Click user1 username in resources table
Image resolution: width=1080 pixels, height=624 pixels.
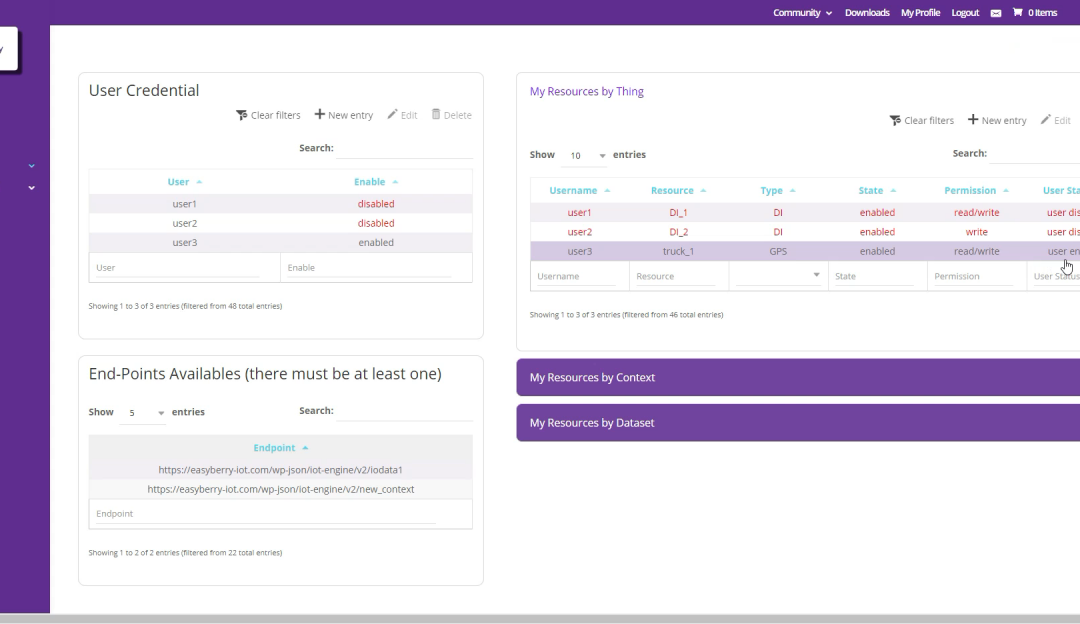pyautogui.click(x=579, y=213)
